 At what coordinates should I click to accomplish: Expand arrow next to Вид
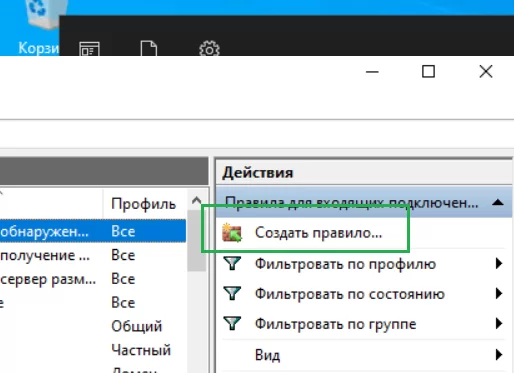[499, 354]
